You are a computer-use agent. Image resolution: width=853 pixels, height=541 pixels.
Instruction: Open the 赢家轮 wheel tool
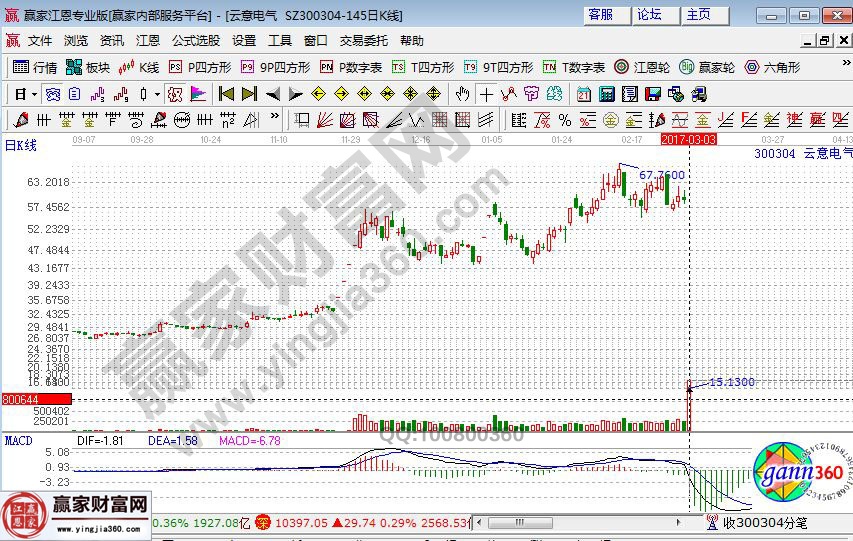tap(707, 67)
